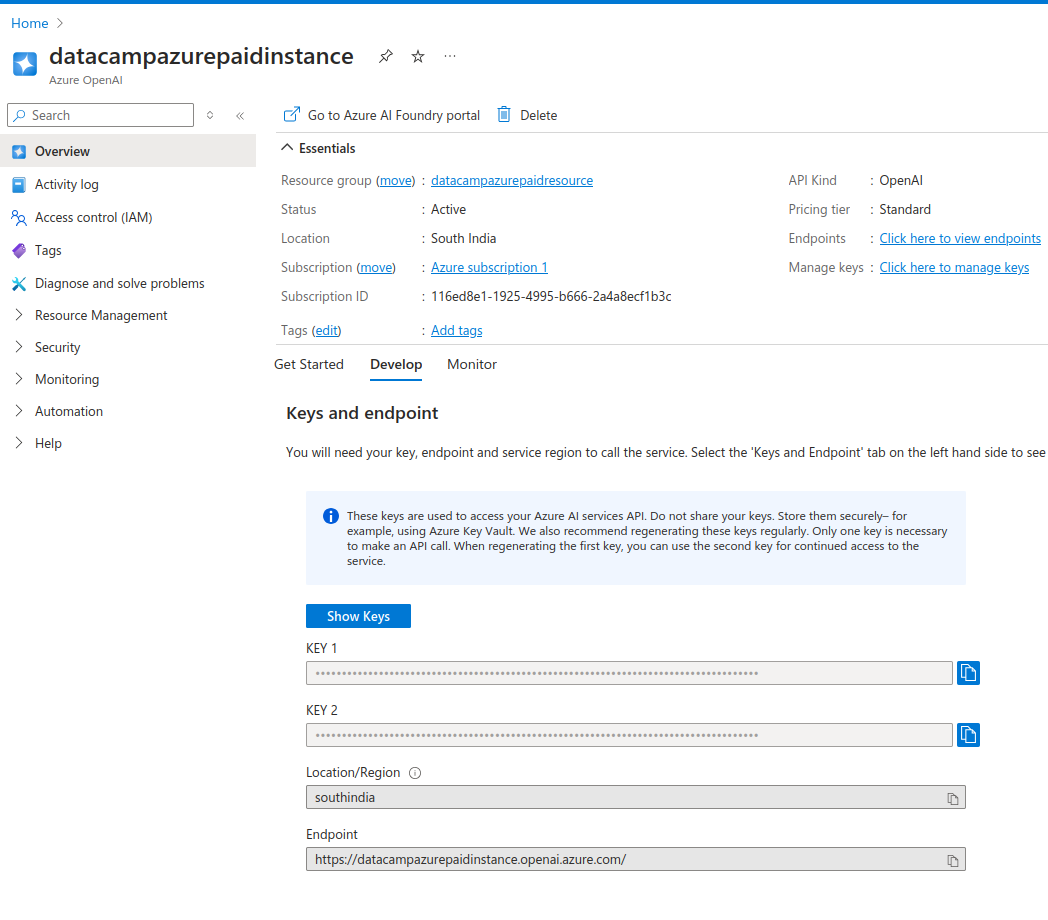The width and height of the screenshot is (1048, 920).
Task: Copy the southindia region value
Action: (x=953, y=798)
